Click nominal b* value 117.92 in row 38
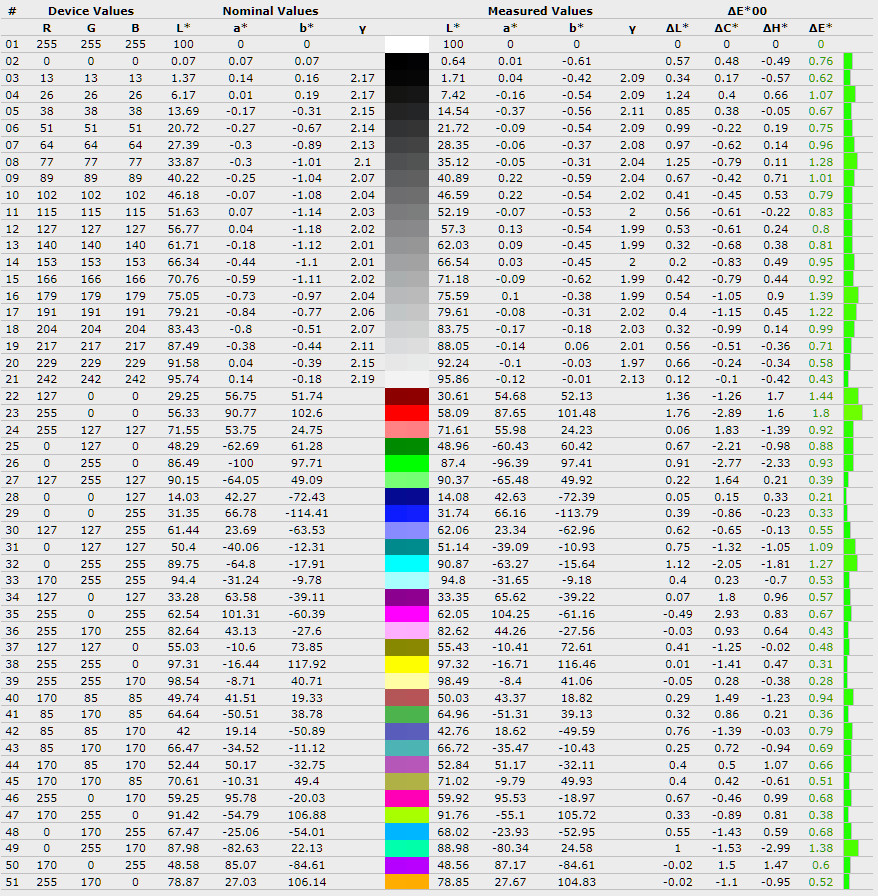The height and width of the screenshot is (896, 878). (307, 664)
